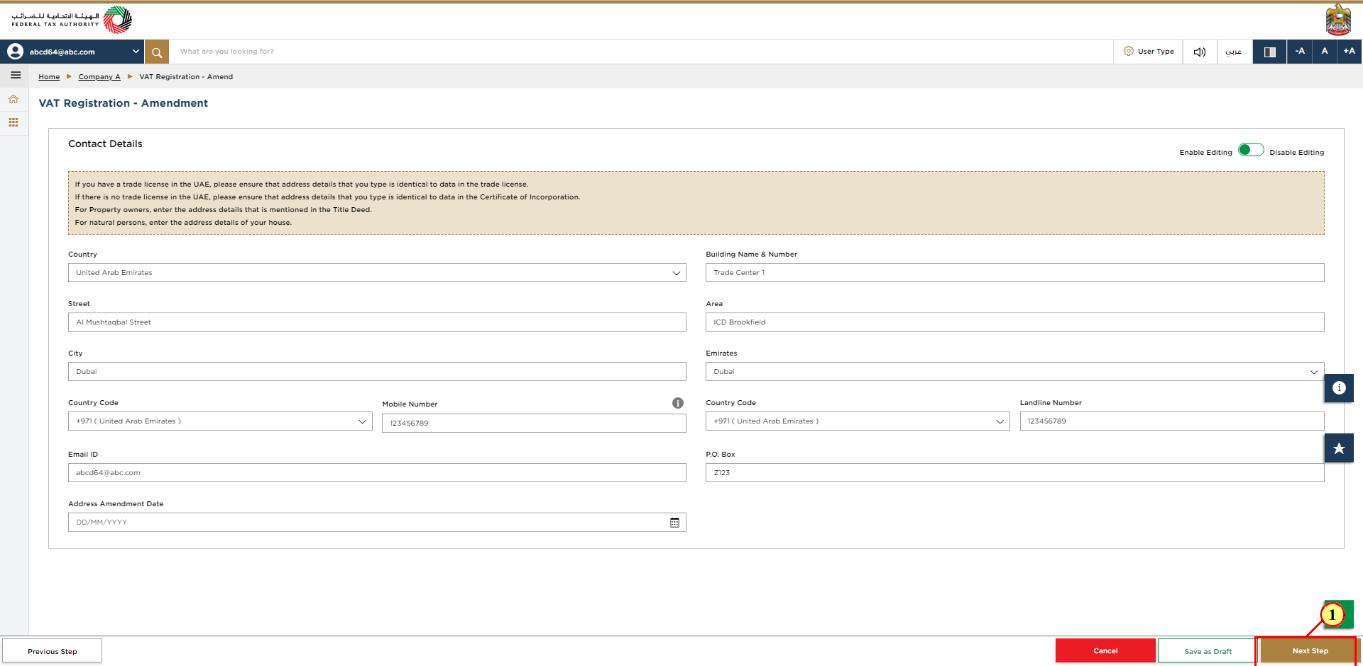
Task: Click 'VAT Registration - Amendment' page title
Action: [123, 103]
